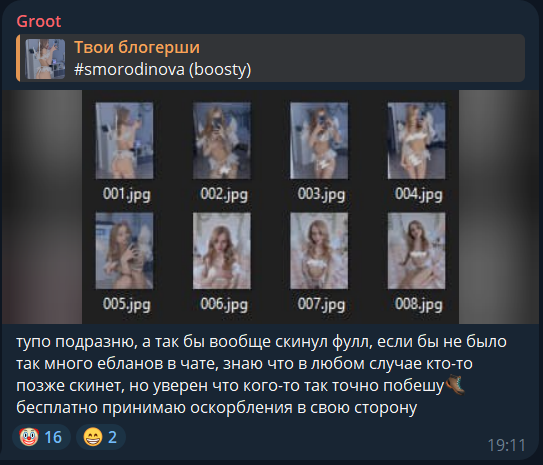Open the 001.jpg thumbnail
The image size is (543, 465).
click(124, 140)
